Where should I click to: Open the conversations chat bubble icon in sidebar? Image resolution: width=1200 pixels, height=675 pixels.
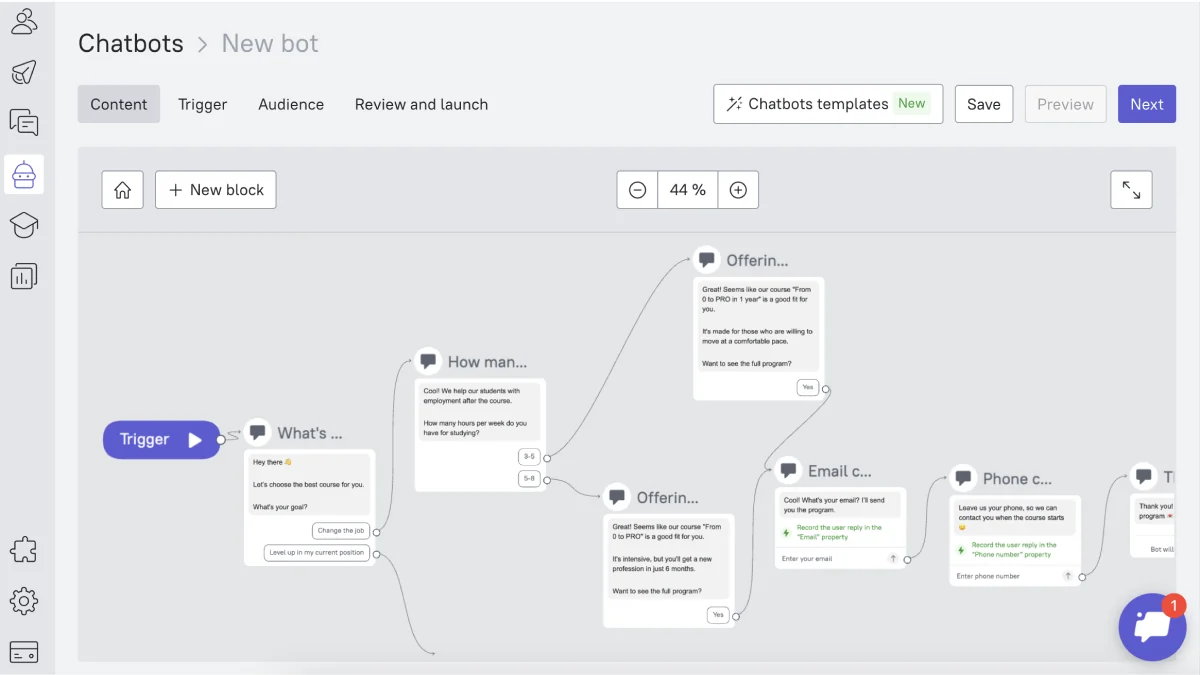click(24, 123)
